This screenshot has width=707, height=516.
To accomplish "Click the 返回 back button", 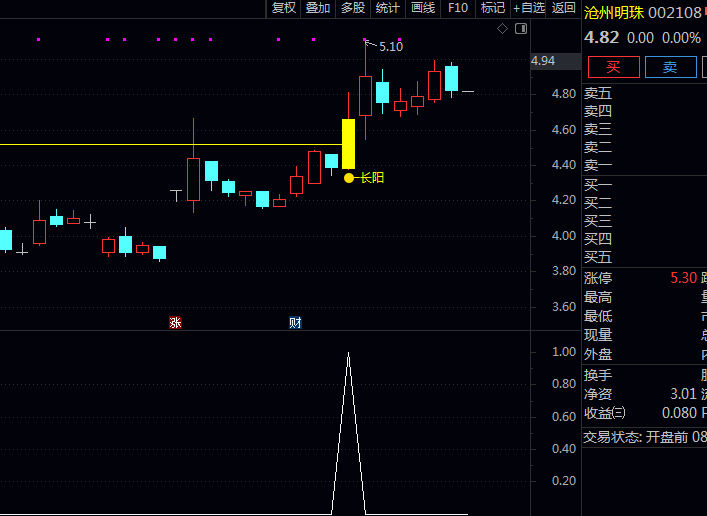I will 564,8.
